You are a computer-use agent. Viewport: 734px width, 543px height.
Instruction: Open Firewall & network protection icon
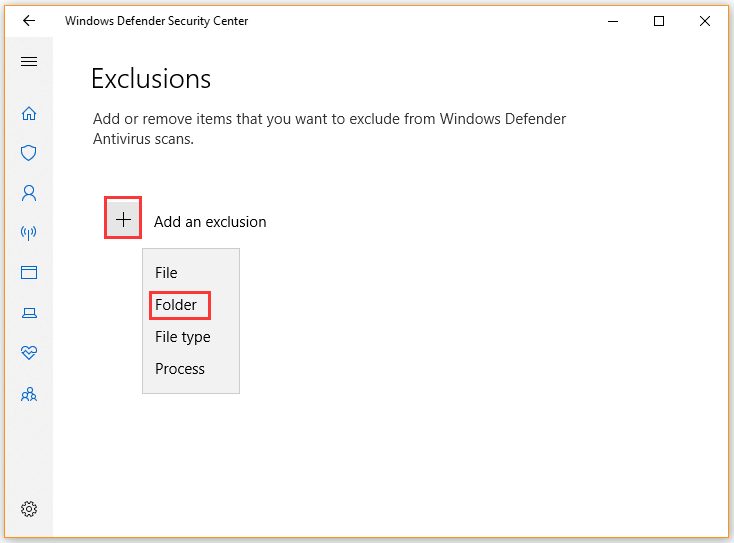pos(29,233)
